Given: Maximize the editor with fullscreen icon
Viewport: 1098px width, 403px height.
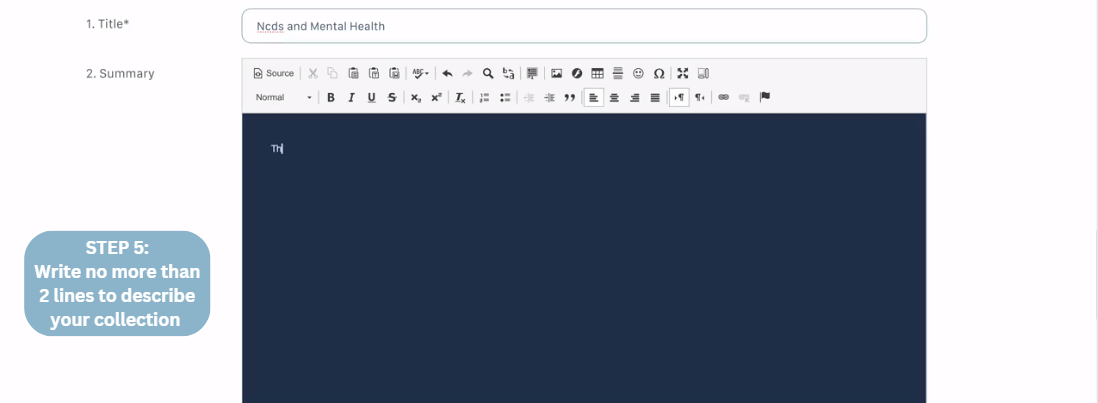Looking at the screenshot, I should [x=683, y=73].
